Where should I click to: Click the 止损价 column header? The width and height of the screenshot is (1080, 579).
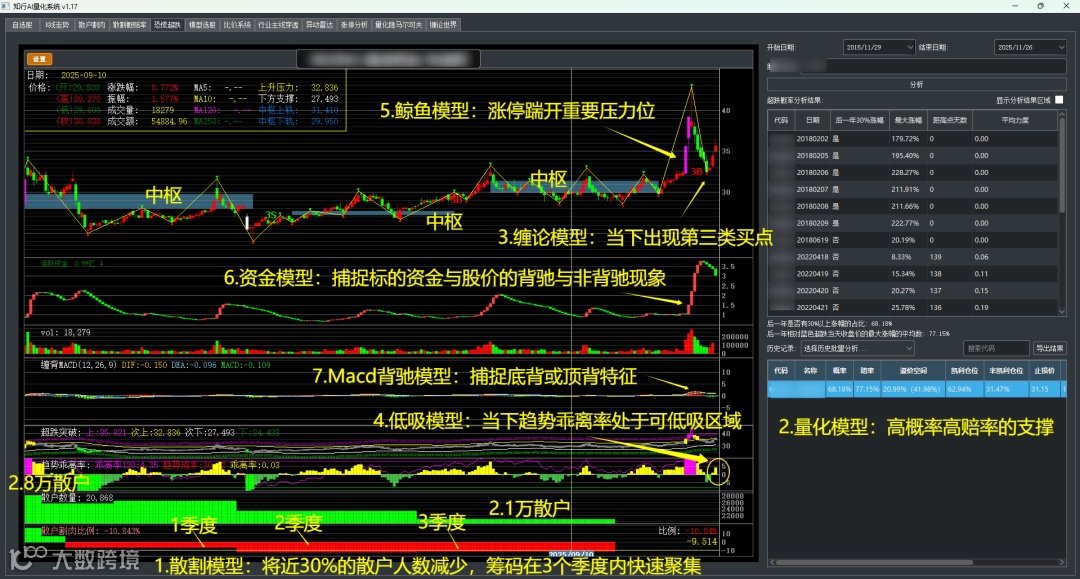[1044, 370]
